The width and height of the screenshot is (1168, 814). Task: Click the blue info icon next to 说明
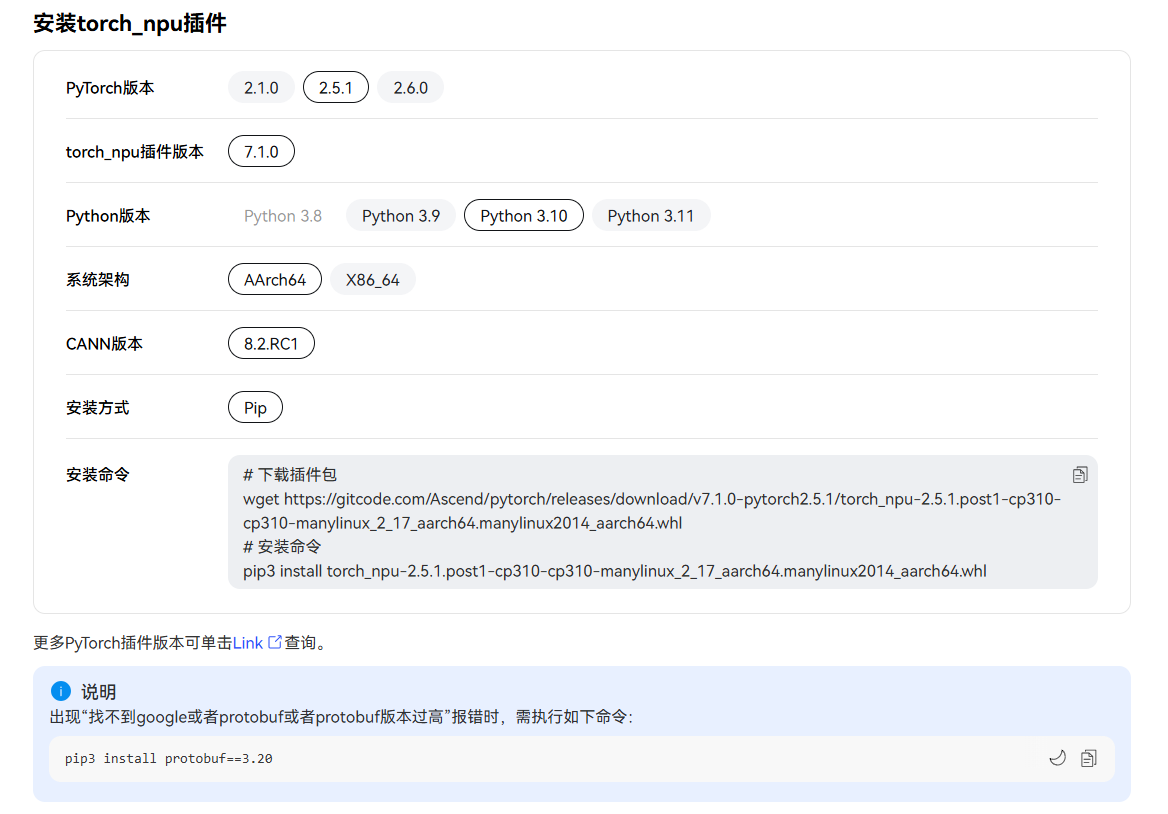[61, 691]
